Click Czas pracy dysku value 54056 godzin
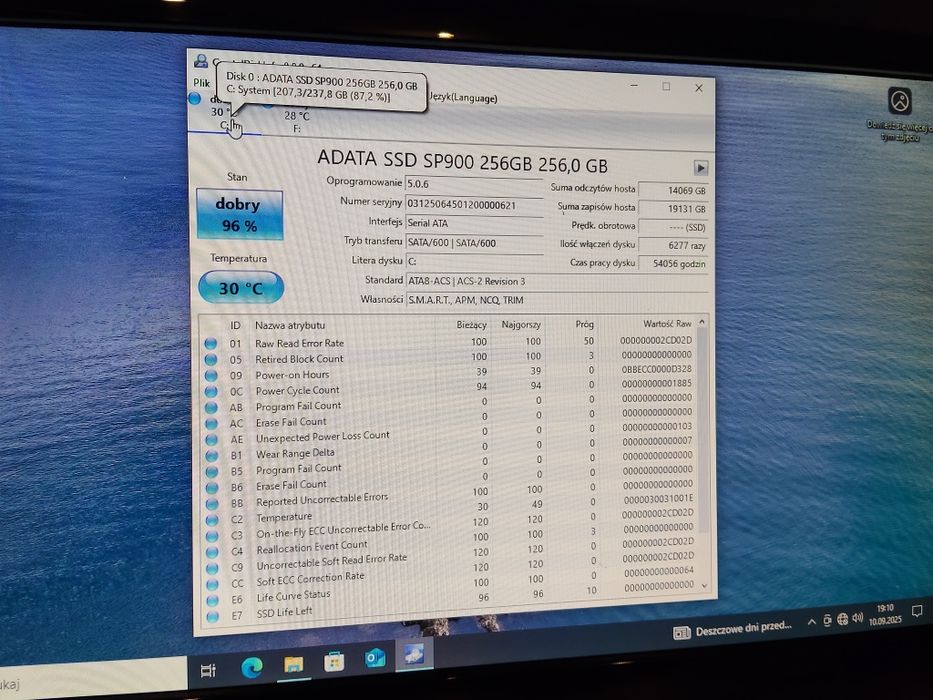This screenshot has width=933, height=700. [673, 263]
